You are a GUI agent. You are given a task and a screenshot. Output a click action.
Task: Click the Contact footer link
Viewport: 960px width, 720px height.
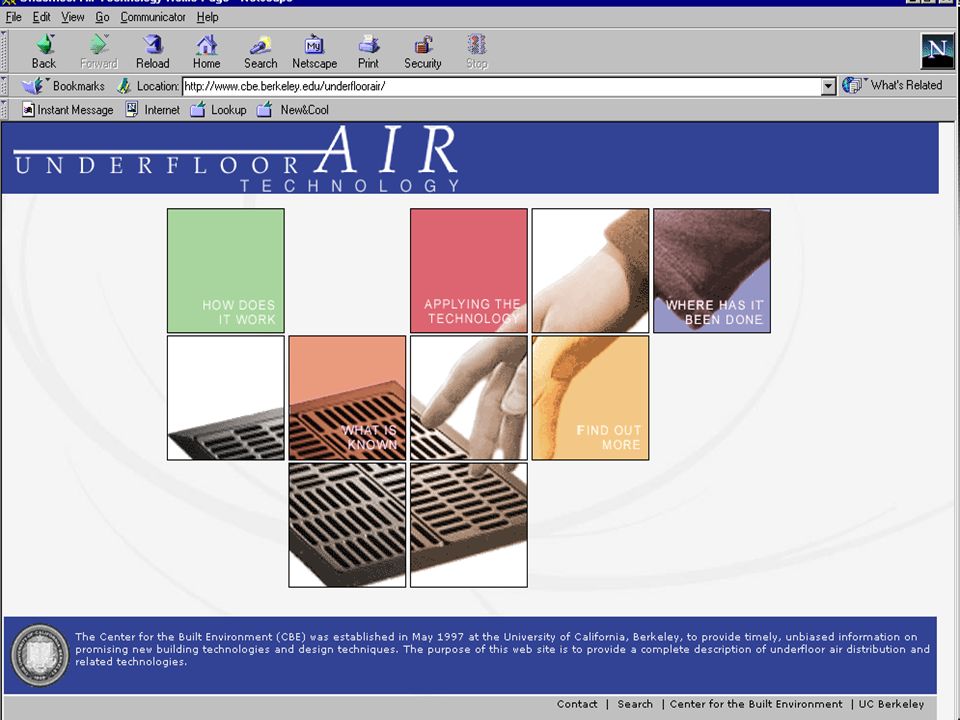(577, 704)
